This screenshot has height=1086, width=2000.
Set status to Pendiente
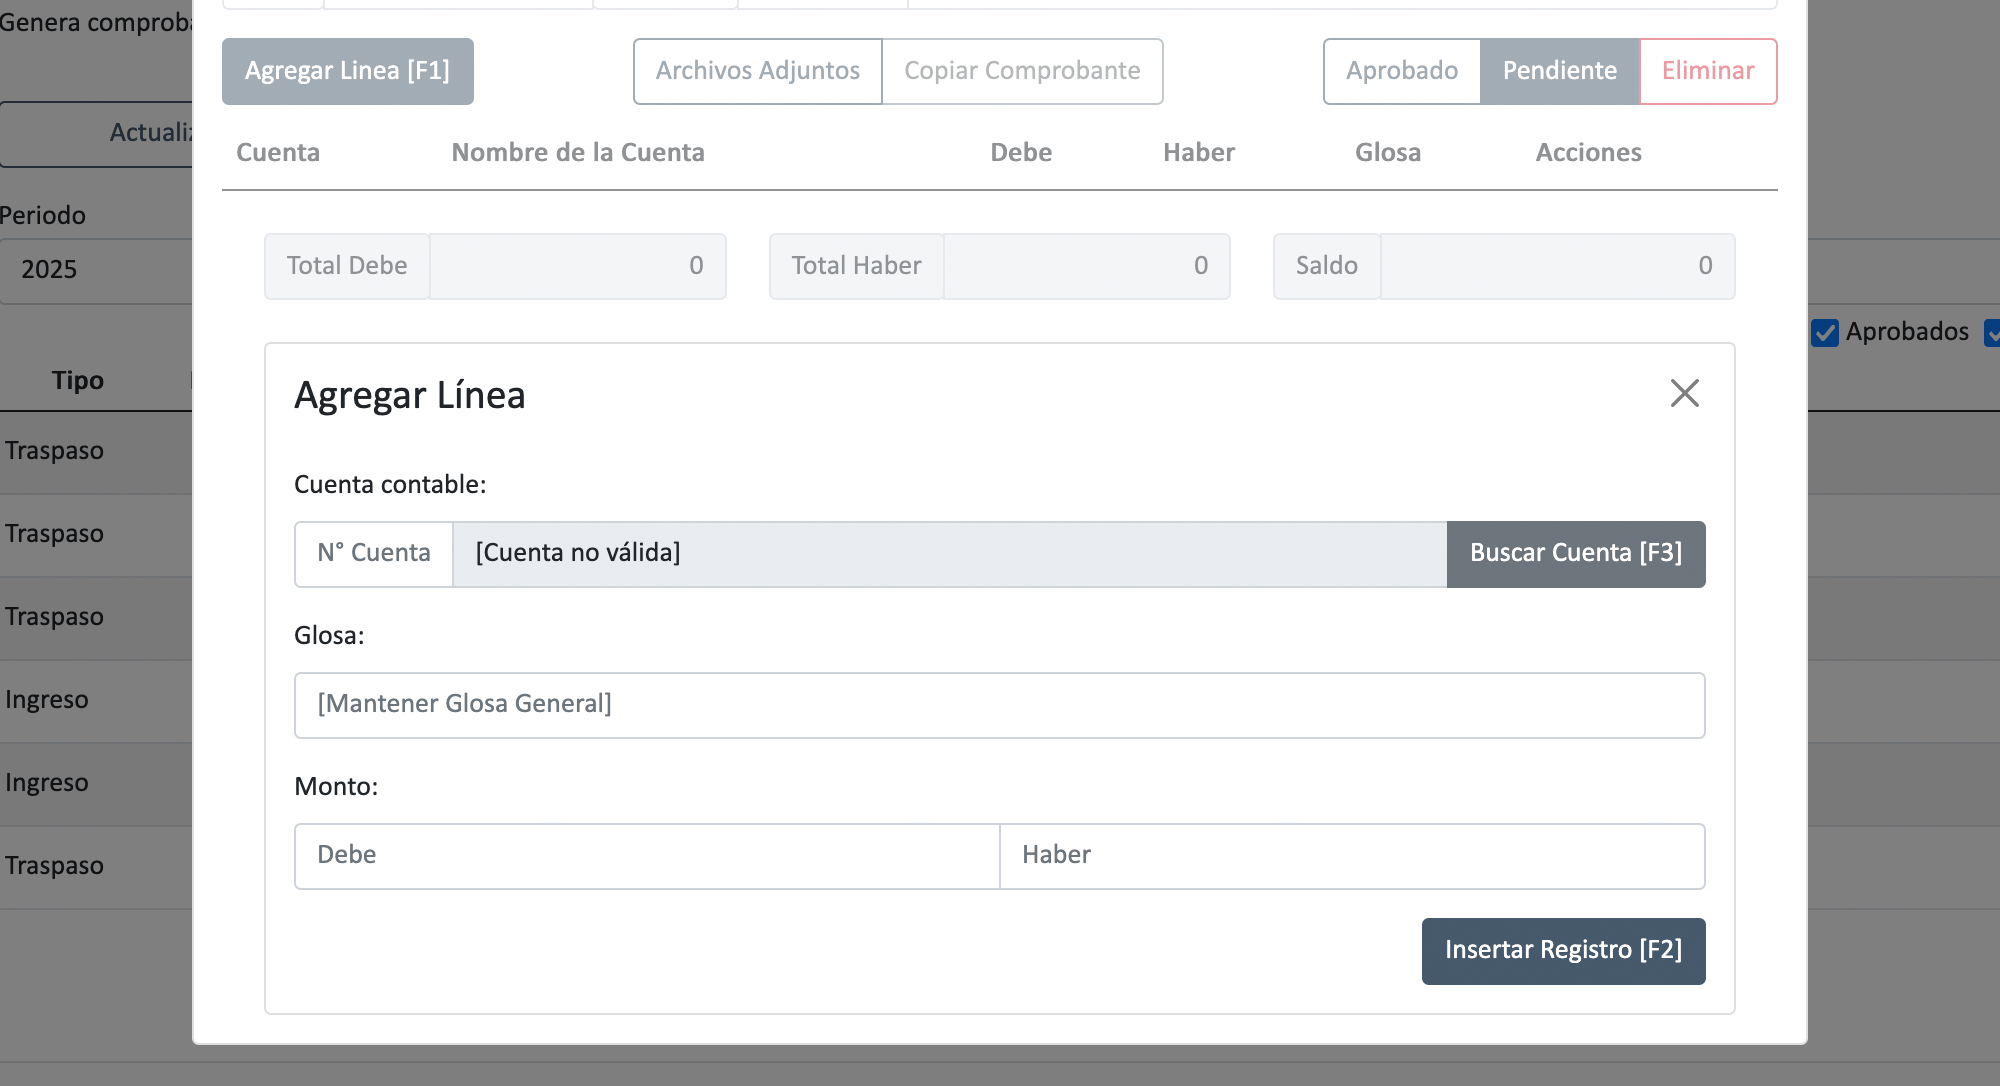point(1559,71)
